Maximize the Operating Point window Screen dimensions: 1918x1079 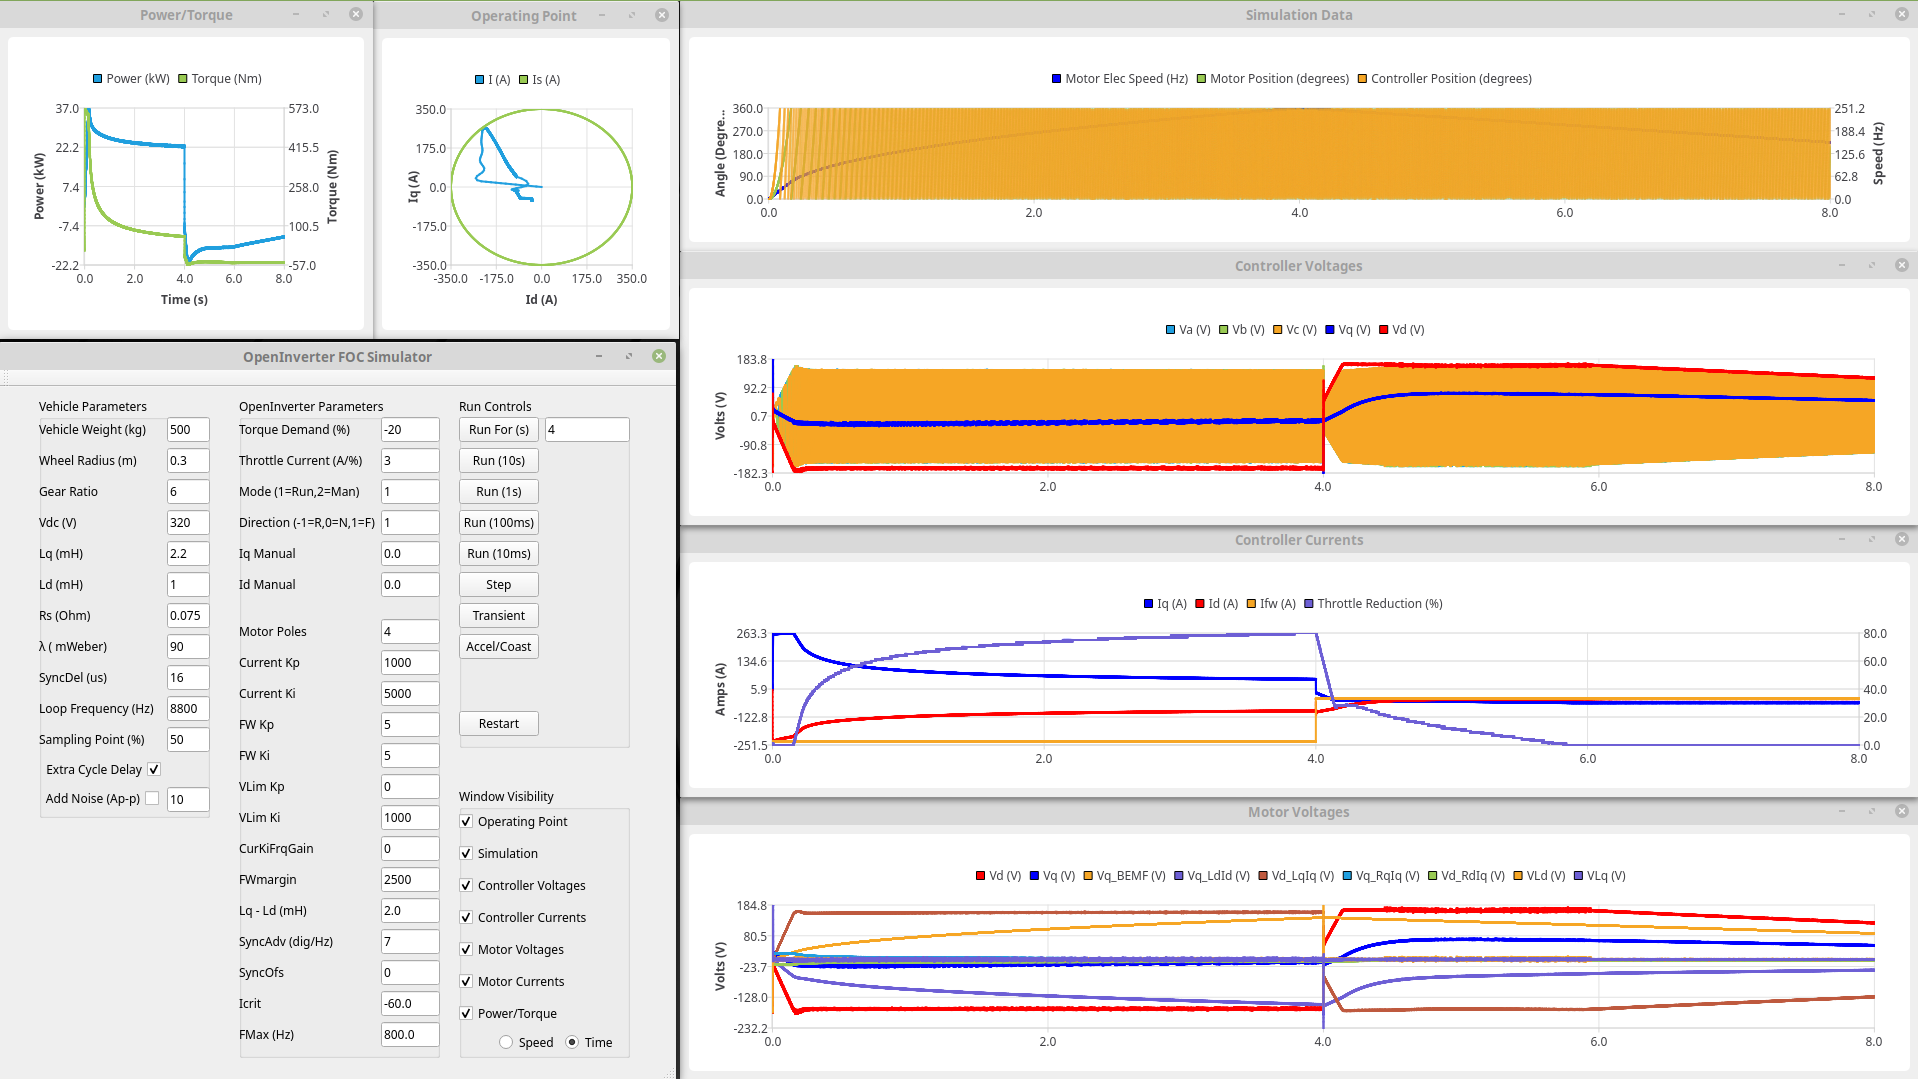(631, 15)
